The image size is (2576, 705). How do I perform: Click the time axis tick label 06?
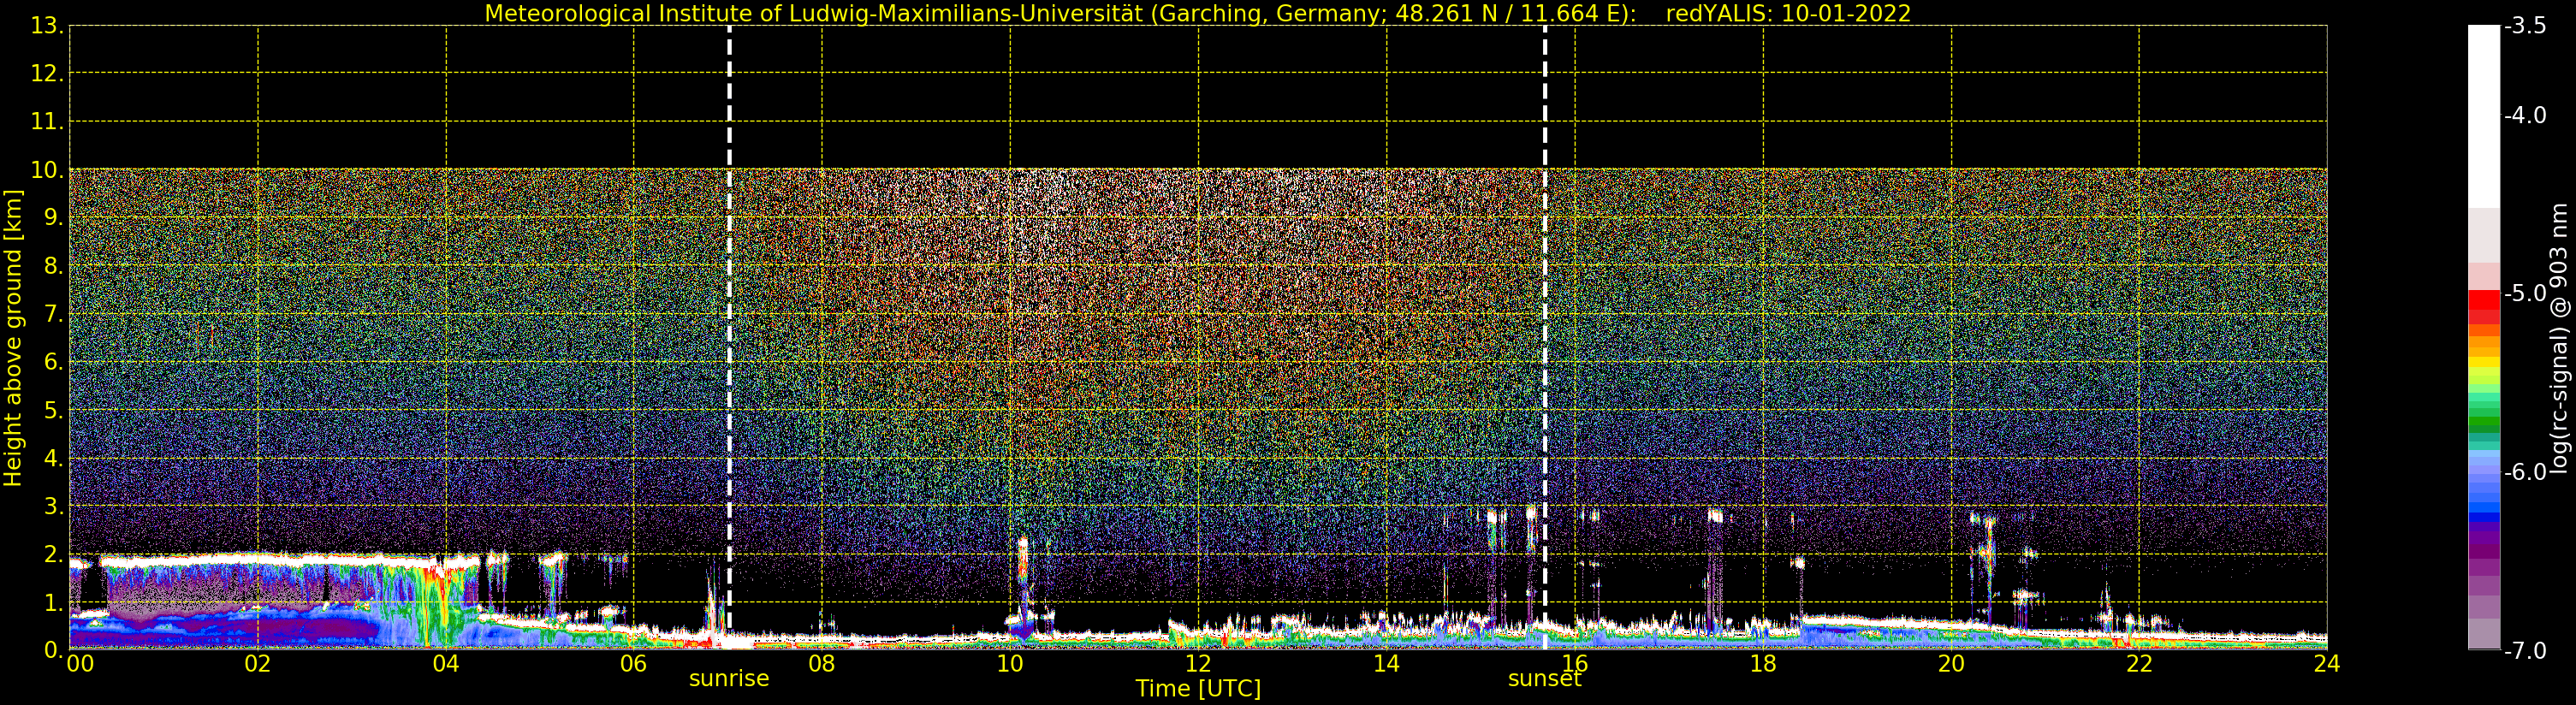click(x=634, y=664)
